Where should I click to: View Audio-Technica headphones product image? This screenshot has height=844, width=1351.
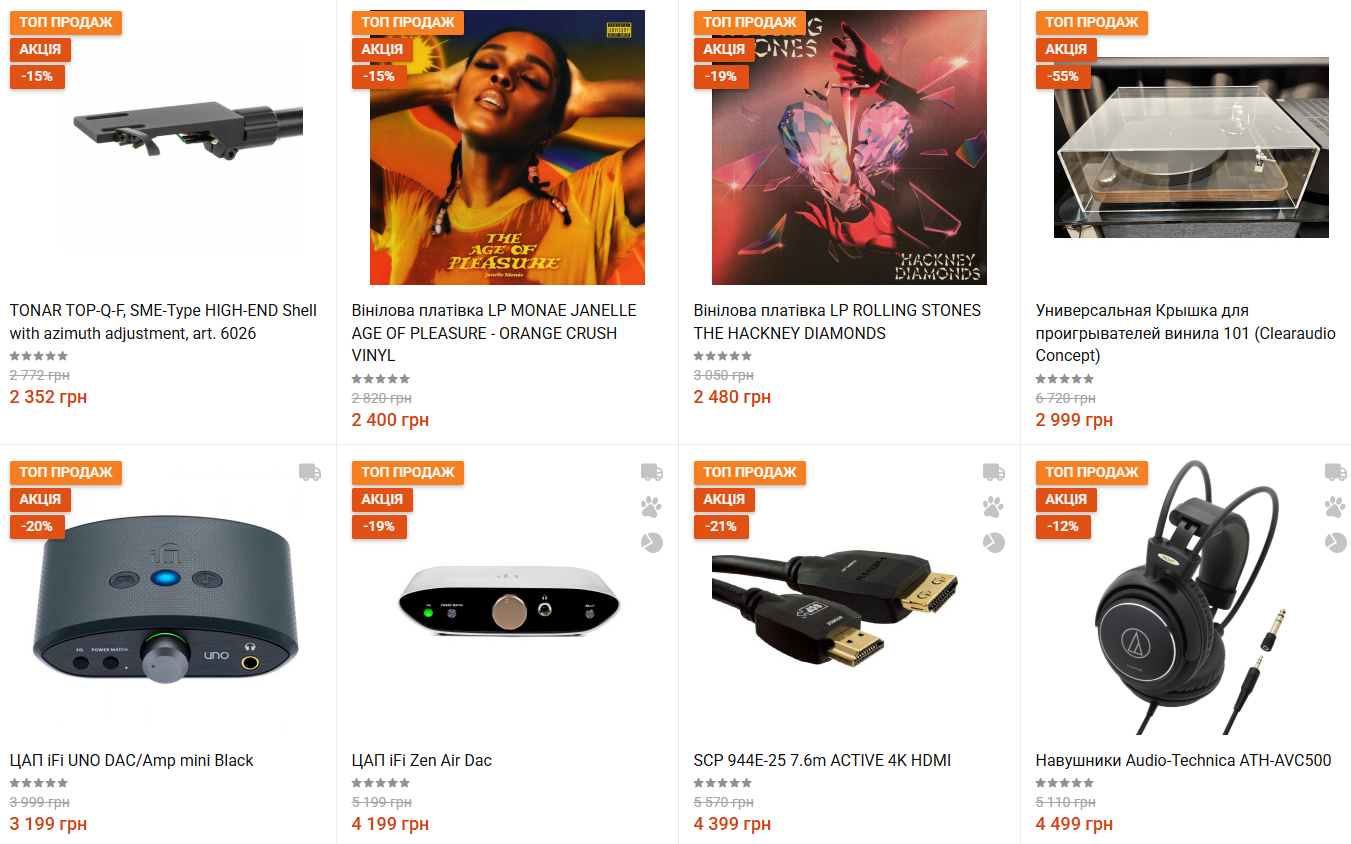(x=1191, y=598)
